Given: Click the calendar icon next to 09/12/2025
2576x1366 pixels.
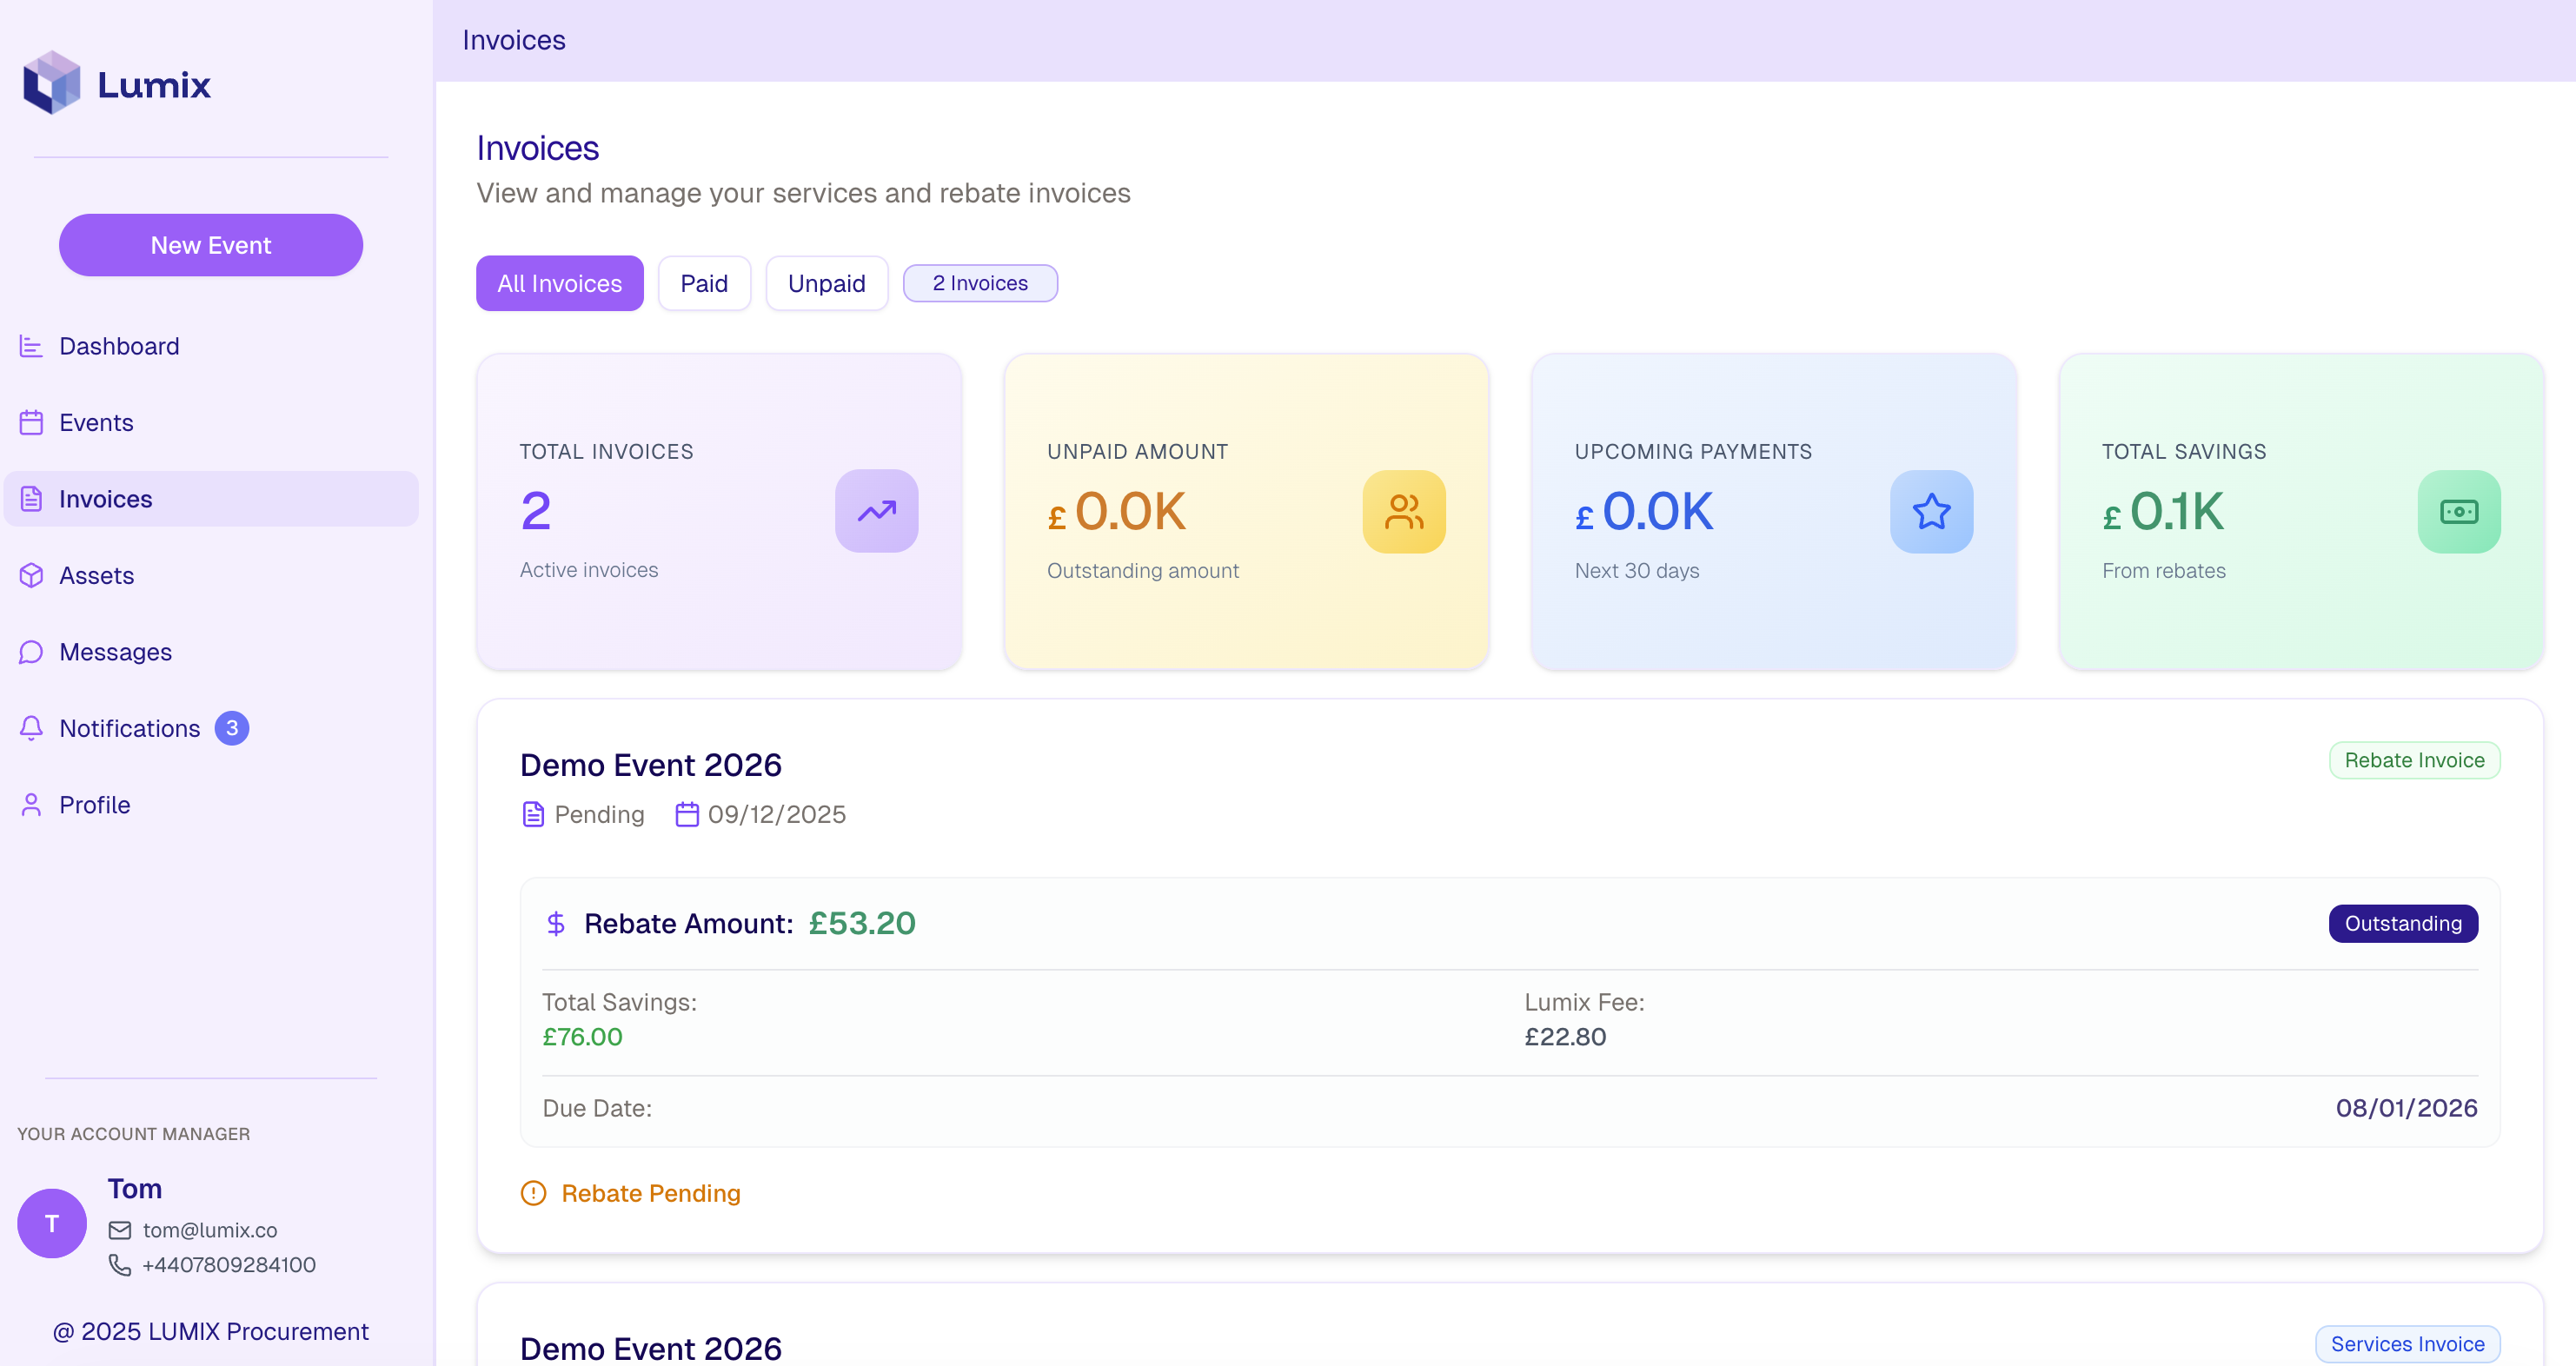Looking at the screenshot, I should [x=687, y=814].
